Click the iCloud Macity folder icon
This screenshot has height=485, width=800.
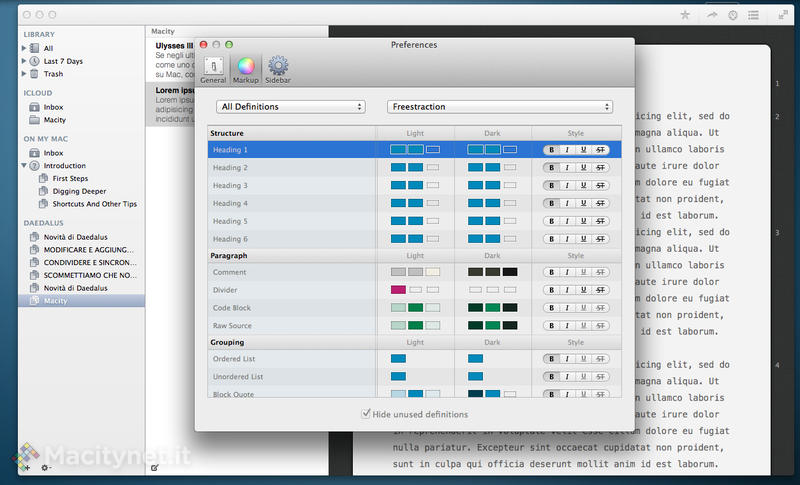pyautogui.click(x=34, y=120)
